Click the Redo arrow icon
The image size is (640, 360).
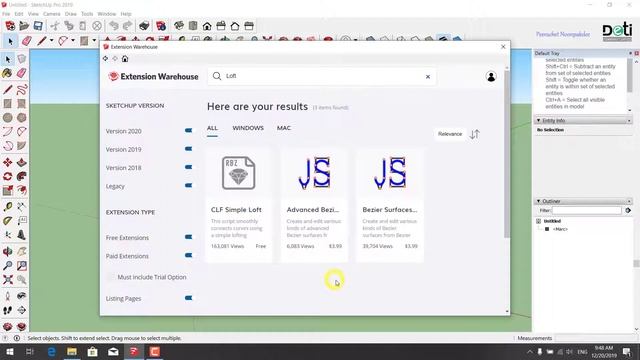128,26
